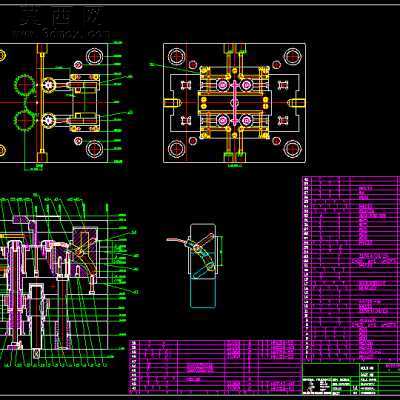Select the wide magenta parts table at bottom
Image resolution: width=400 pixels, height=400 pixels.
[215, 367]
